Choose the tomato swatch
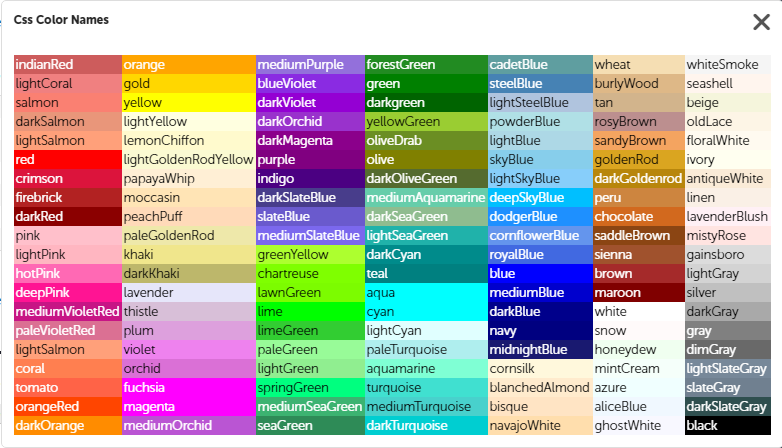The height and width of the screenshot is (448, 782). pyautogui.click(x=68, y=387)
